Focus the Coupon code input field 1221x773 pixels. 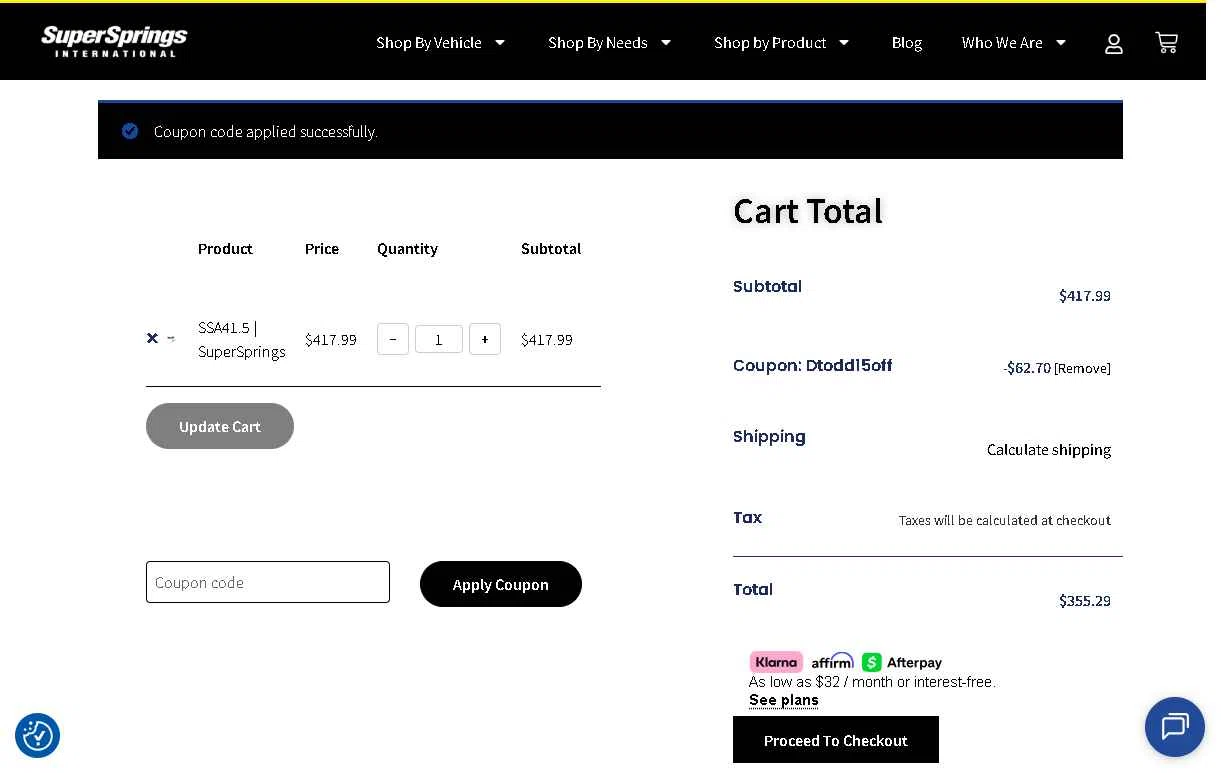click(x=268, y=582)
